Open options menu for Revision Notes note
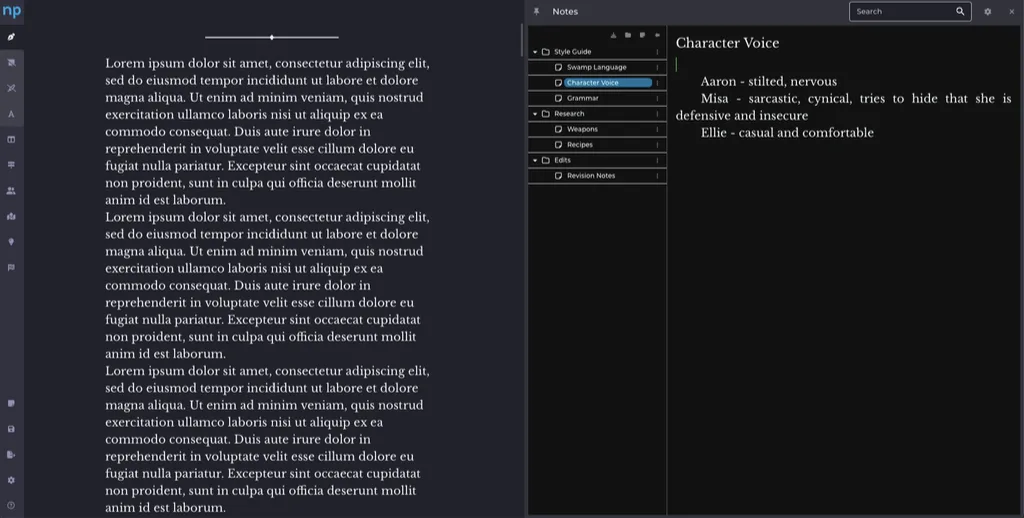The width and height of the screenshot is (1024, 518). 657,176
